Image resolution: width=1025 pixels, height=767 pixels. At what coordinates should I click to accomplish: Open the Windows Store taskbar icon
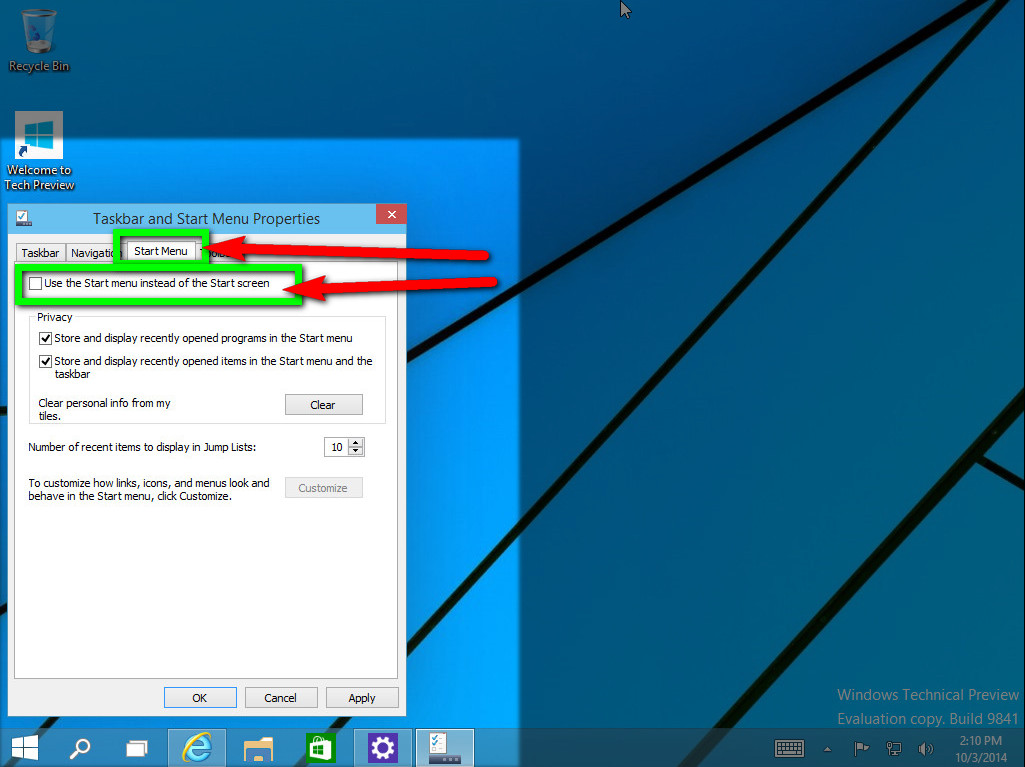coord(321,747)
